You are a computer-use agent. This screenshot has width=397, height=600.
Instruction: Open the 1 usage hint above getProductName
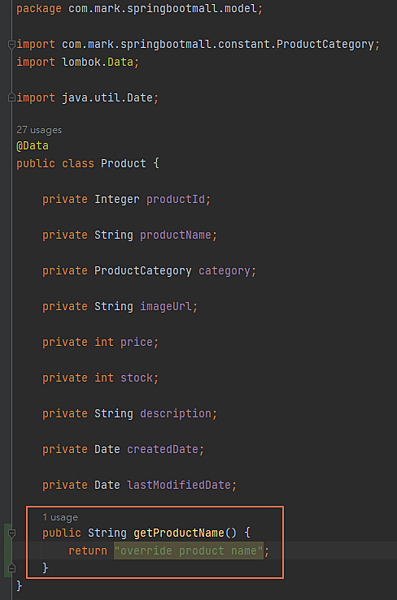[x=60, y=517]
